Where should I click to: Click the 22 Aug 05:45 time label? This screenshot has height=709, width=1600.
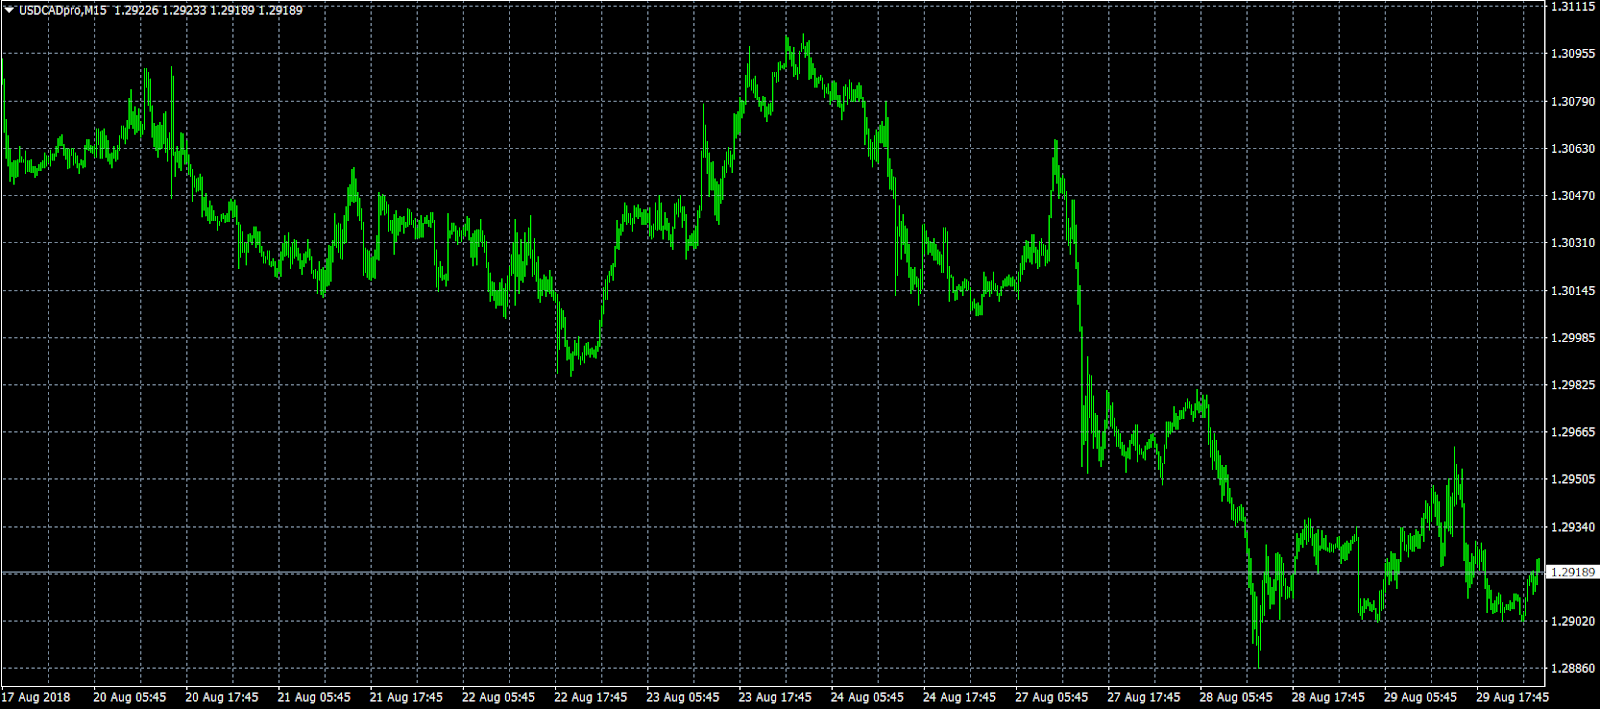(498, 698)
